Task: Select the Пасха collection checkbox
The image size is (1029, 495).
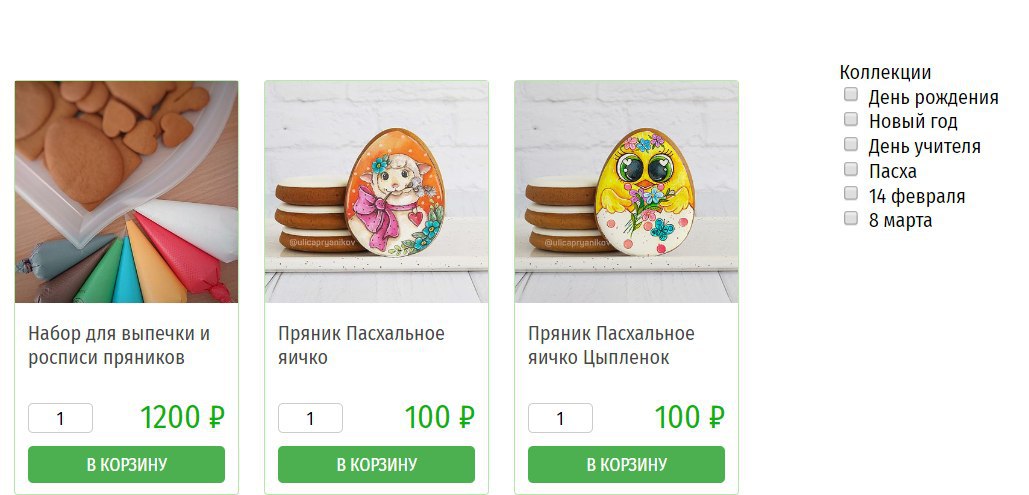Action: [x=850, y=169]
